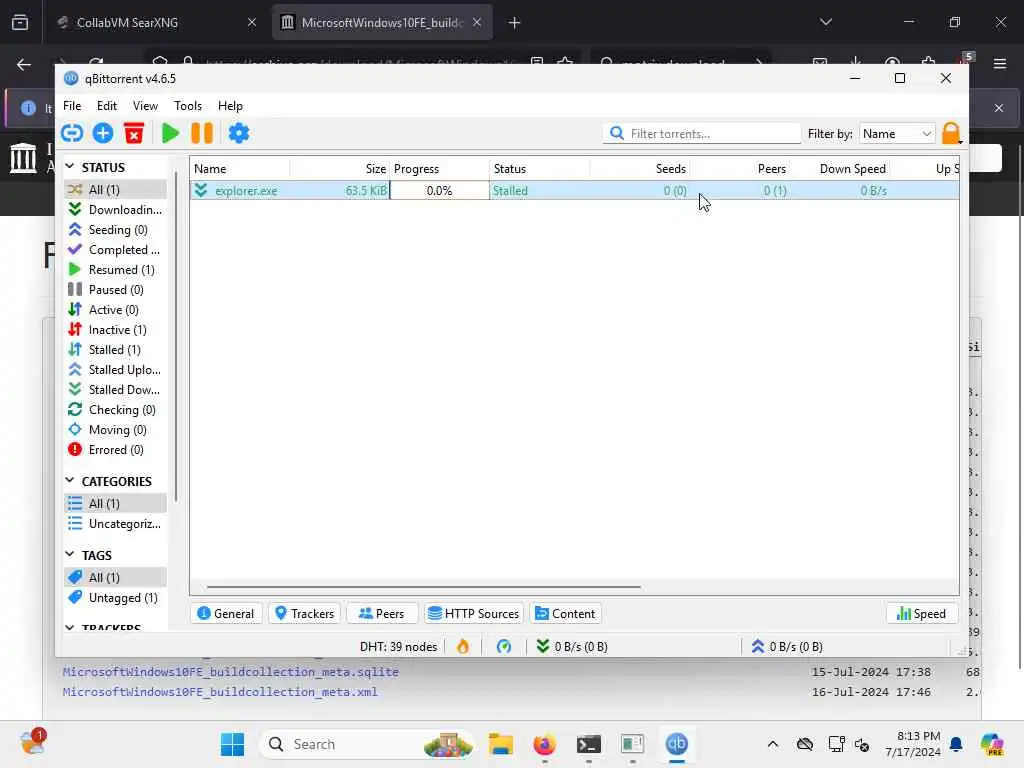Open the Edit menu in qBittorrent
This screenshot has height=768, width=1024.
point(106,106)
